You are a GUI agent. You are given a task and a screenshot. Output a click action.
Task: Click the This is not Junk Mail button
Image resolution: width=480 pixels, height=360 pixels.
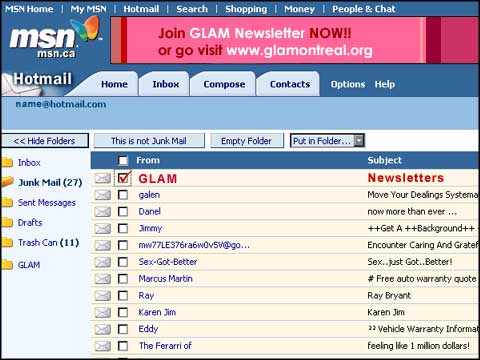[x=149, y=141]
